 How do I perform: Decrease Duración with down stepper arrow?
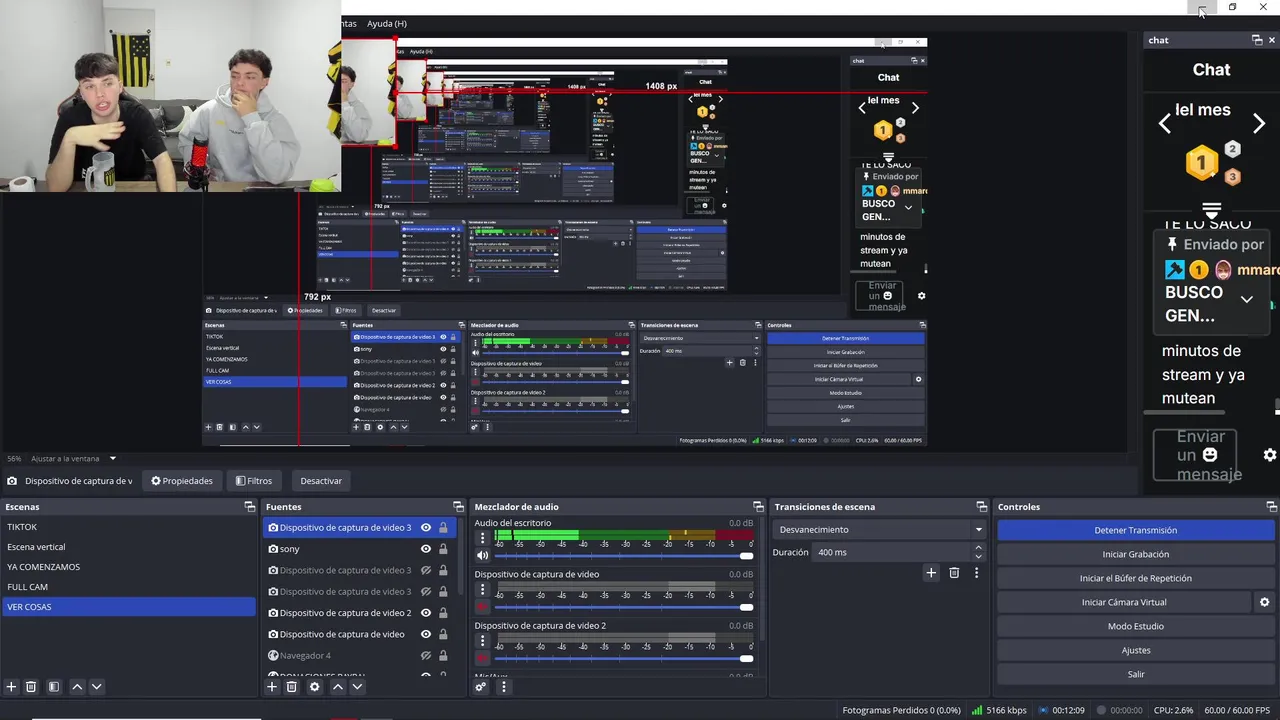click(x=978, y=556)
